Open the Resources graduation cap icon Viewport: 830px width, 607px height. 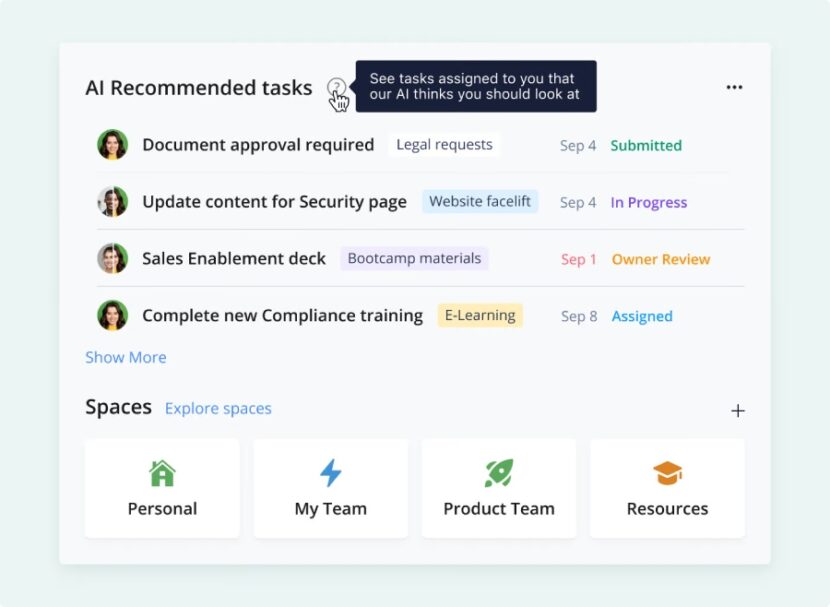[666, 470]
